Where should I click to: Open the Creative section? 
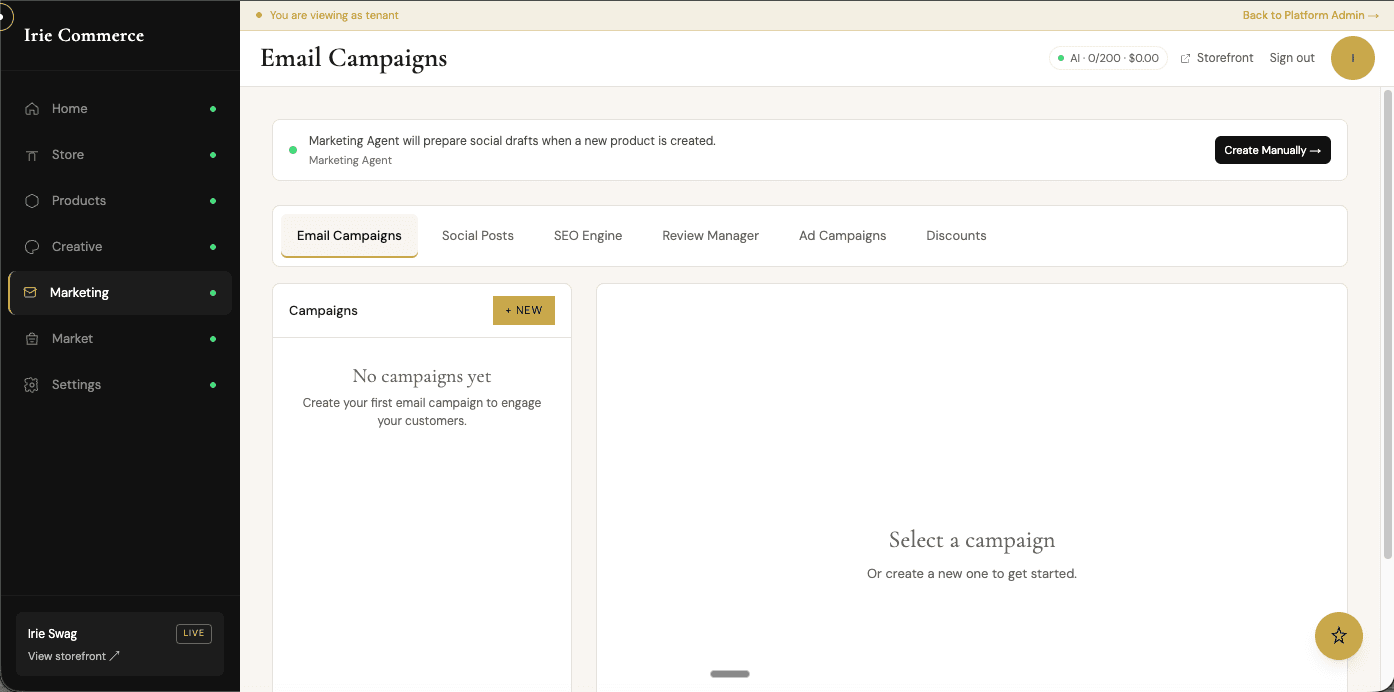click(x=120, y=247)
